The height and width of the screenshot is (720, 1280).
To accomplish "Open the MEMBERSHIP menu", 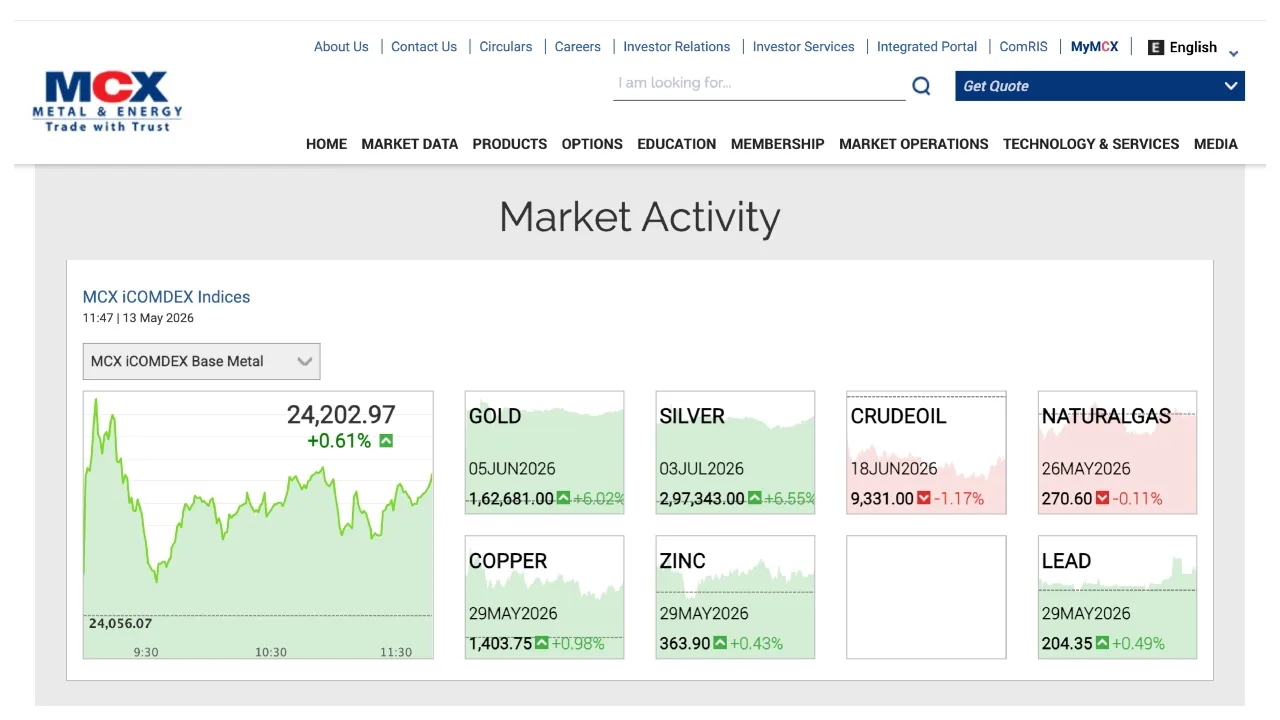I will (778, 144).
